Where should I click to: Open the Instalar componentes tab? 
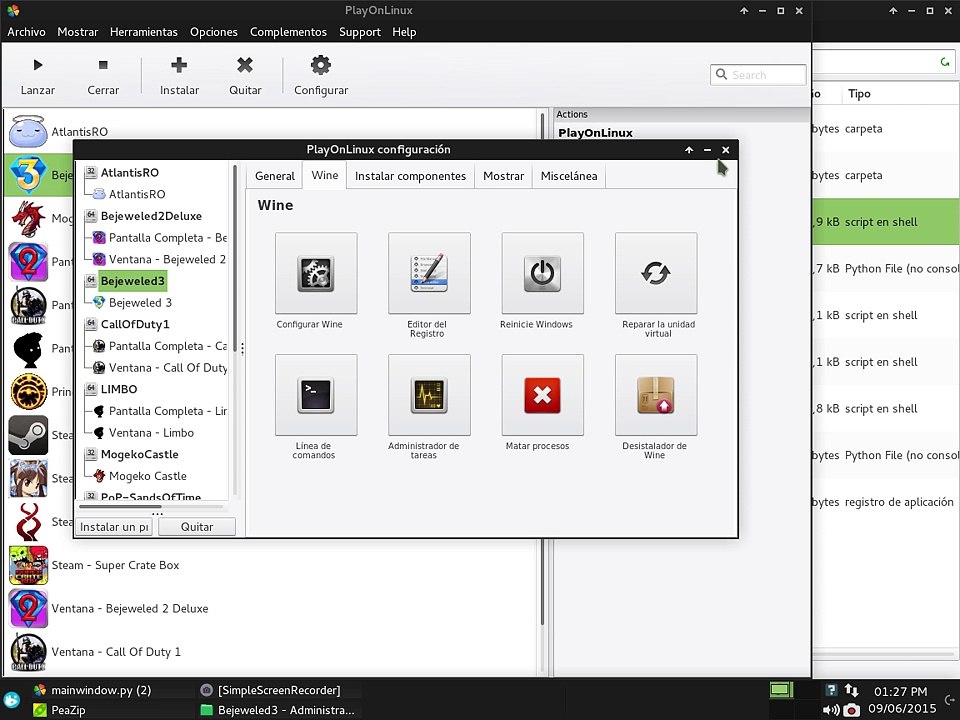pos(410,176)
